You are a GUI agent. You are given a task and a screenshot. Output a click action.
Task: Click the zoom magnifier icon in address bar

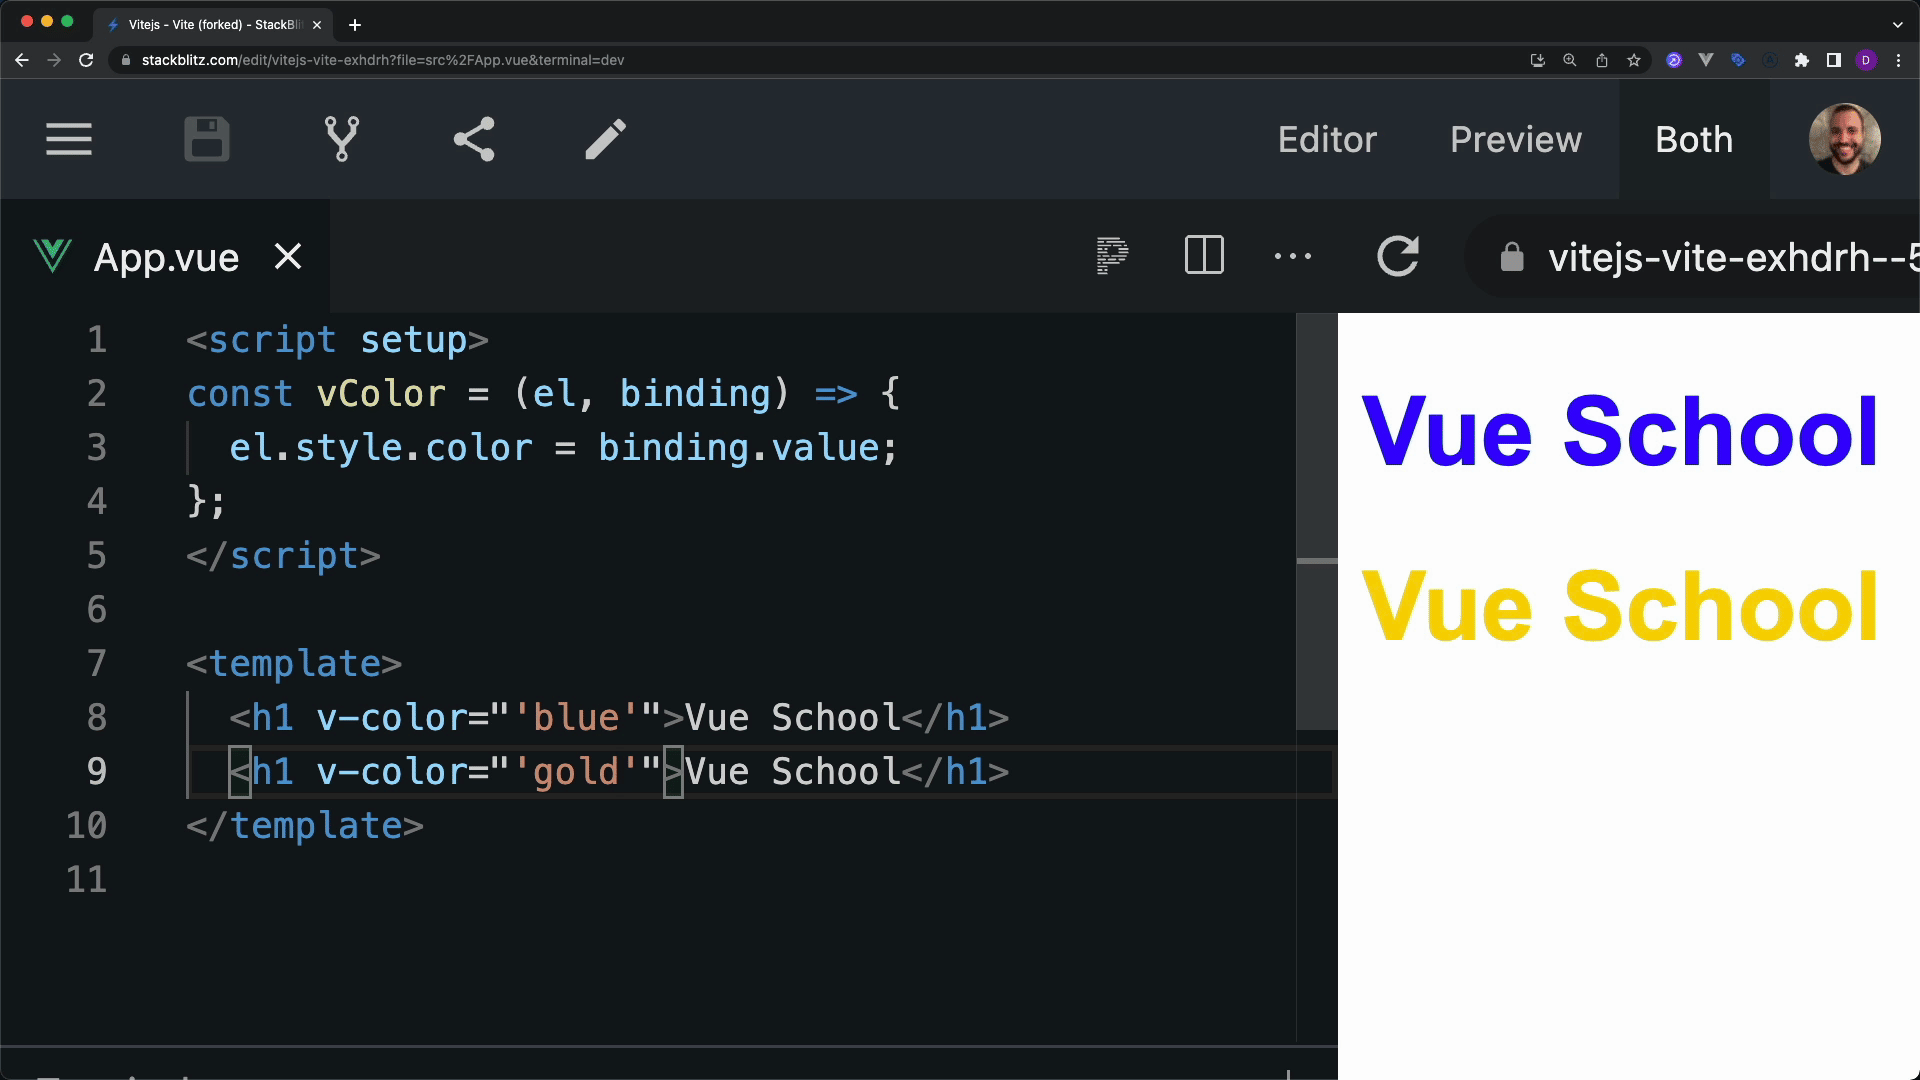click(x=1570, y=60)
